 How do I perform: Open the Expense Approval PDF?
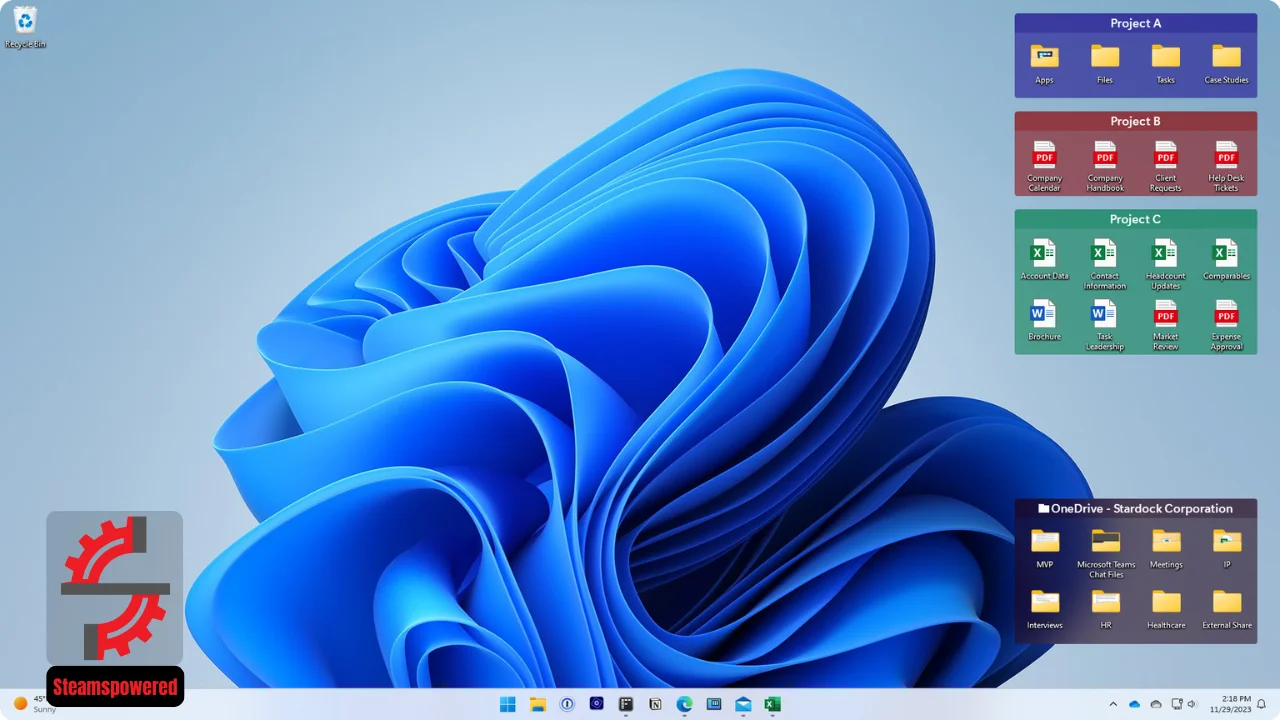(x=1226, y=325)
